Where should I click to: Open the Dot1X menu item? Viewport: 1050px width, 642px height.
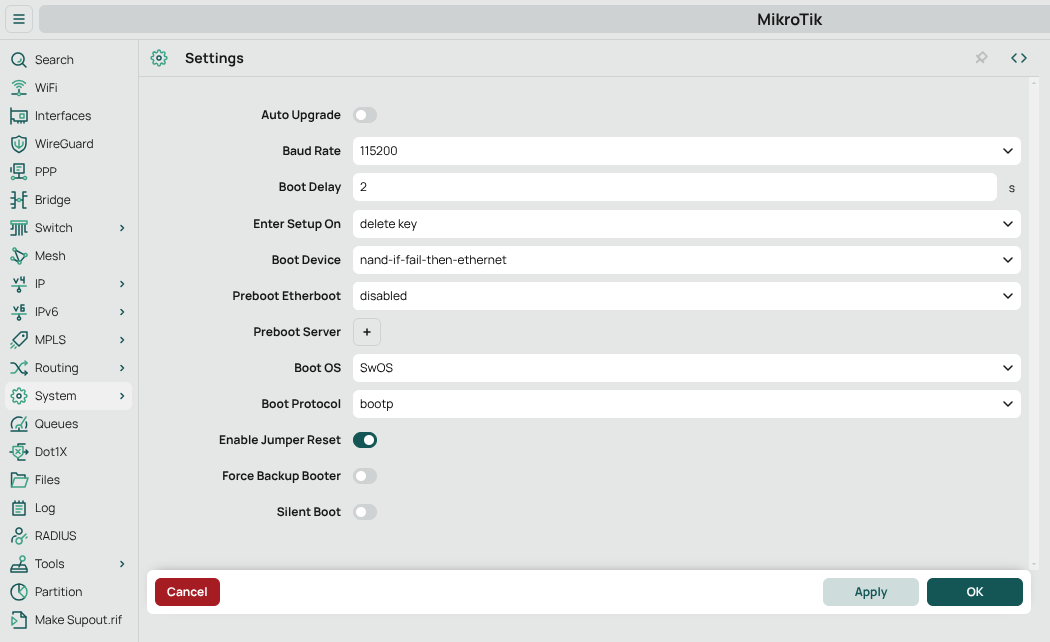[68, 452]
